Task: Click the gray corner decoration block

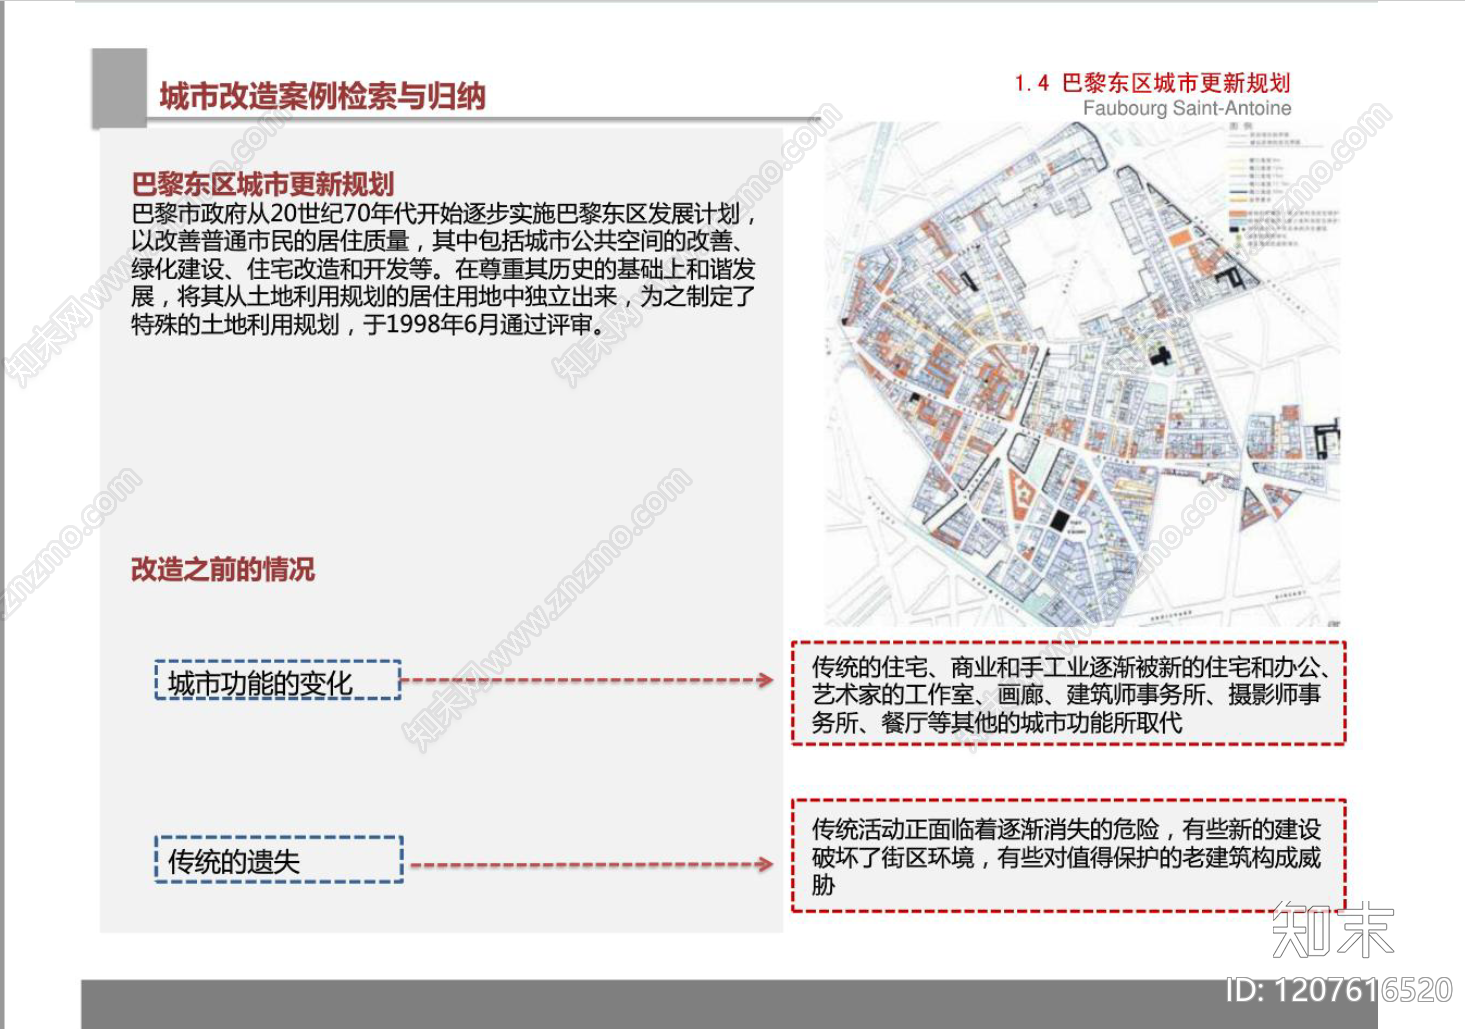Action: (120, 90)
